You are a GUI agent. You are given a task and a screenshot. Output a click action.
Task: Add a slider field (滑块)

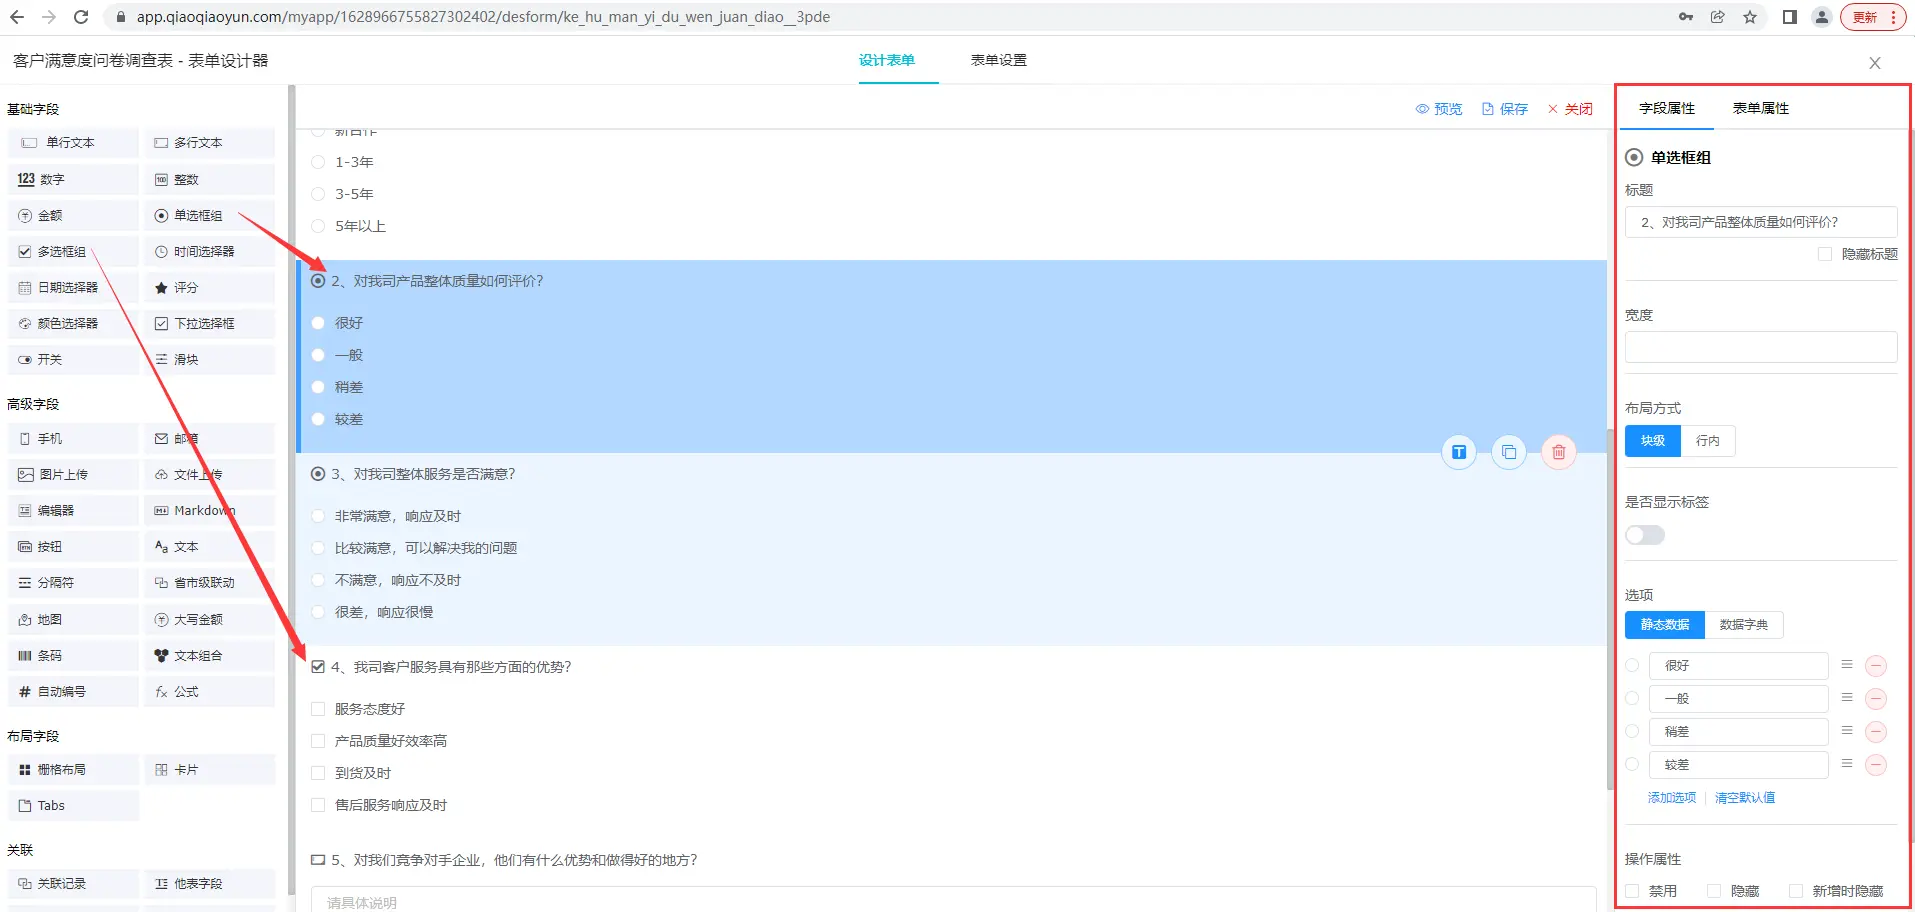click(x=209, y=359)
